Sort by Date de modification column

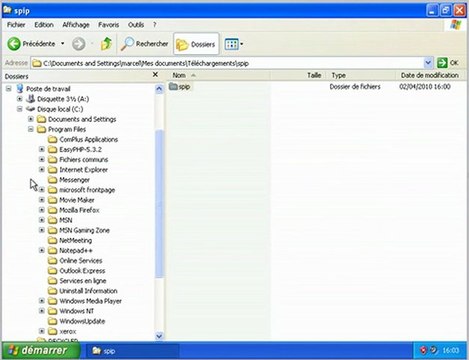coord(430,75)
